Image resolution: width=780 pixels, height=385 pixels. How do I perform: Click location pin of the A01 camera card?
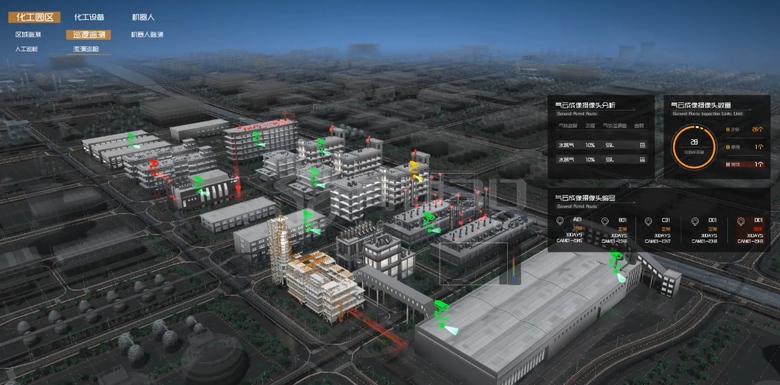tap(561, 222)
